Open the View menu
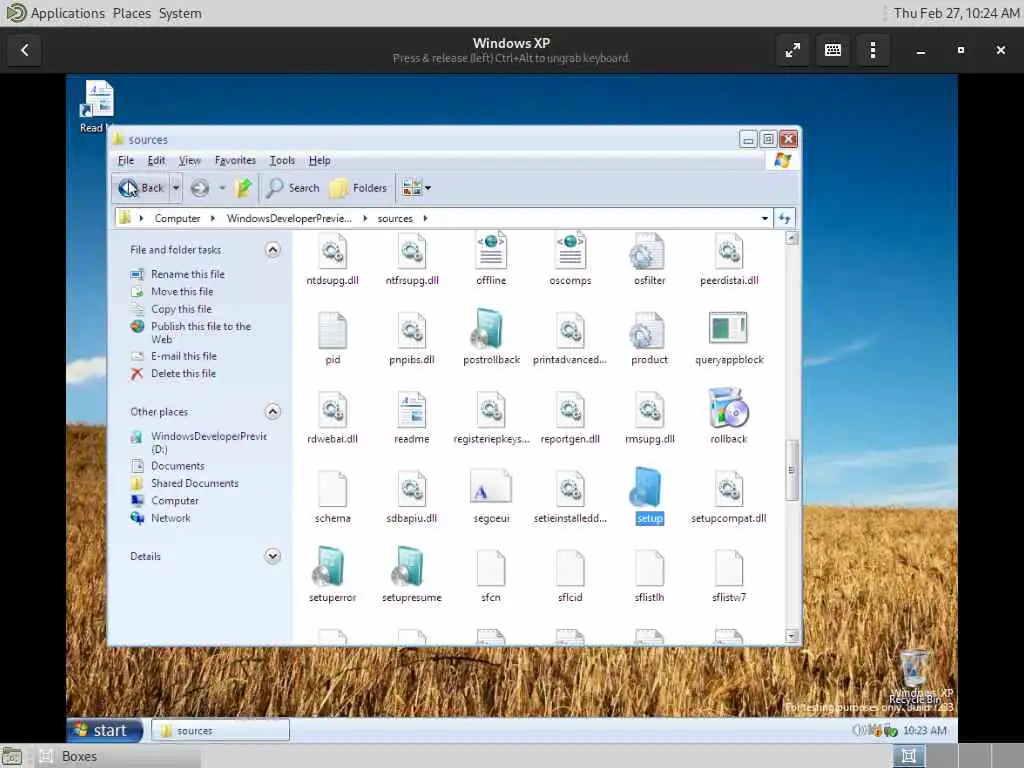Image resolution: width=1024 pixels, height=768 pixels. (x=189, y=160)
